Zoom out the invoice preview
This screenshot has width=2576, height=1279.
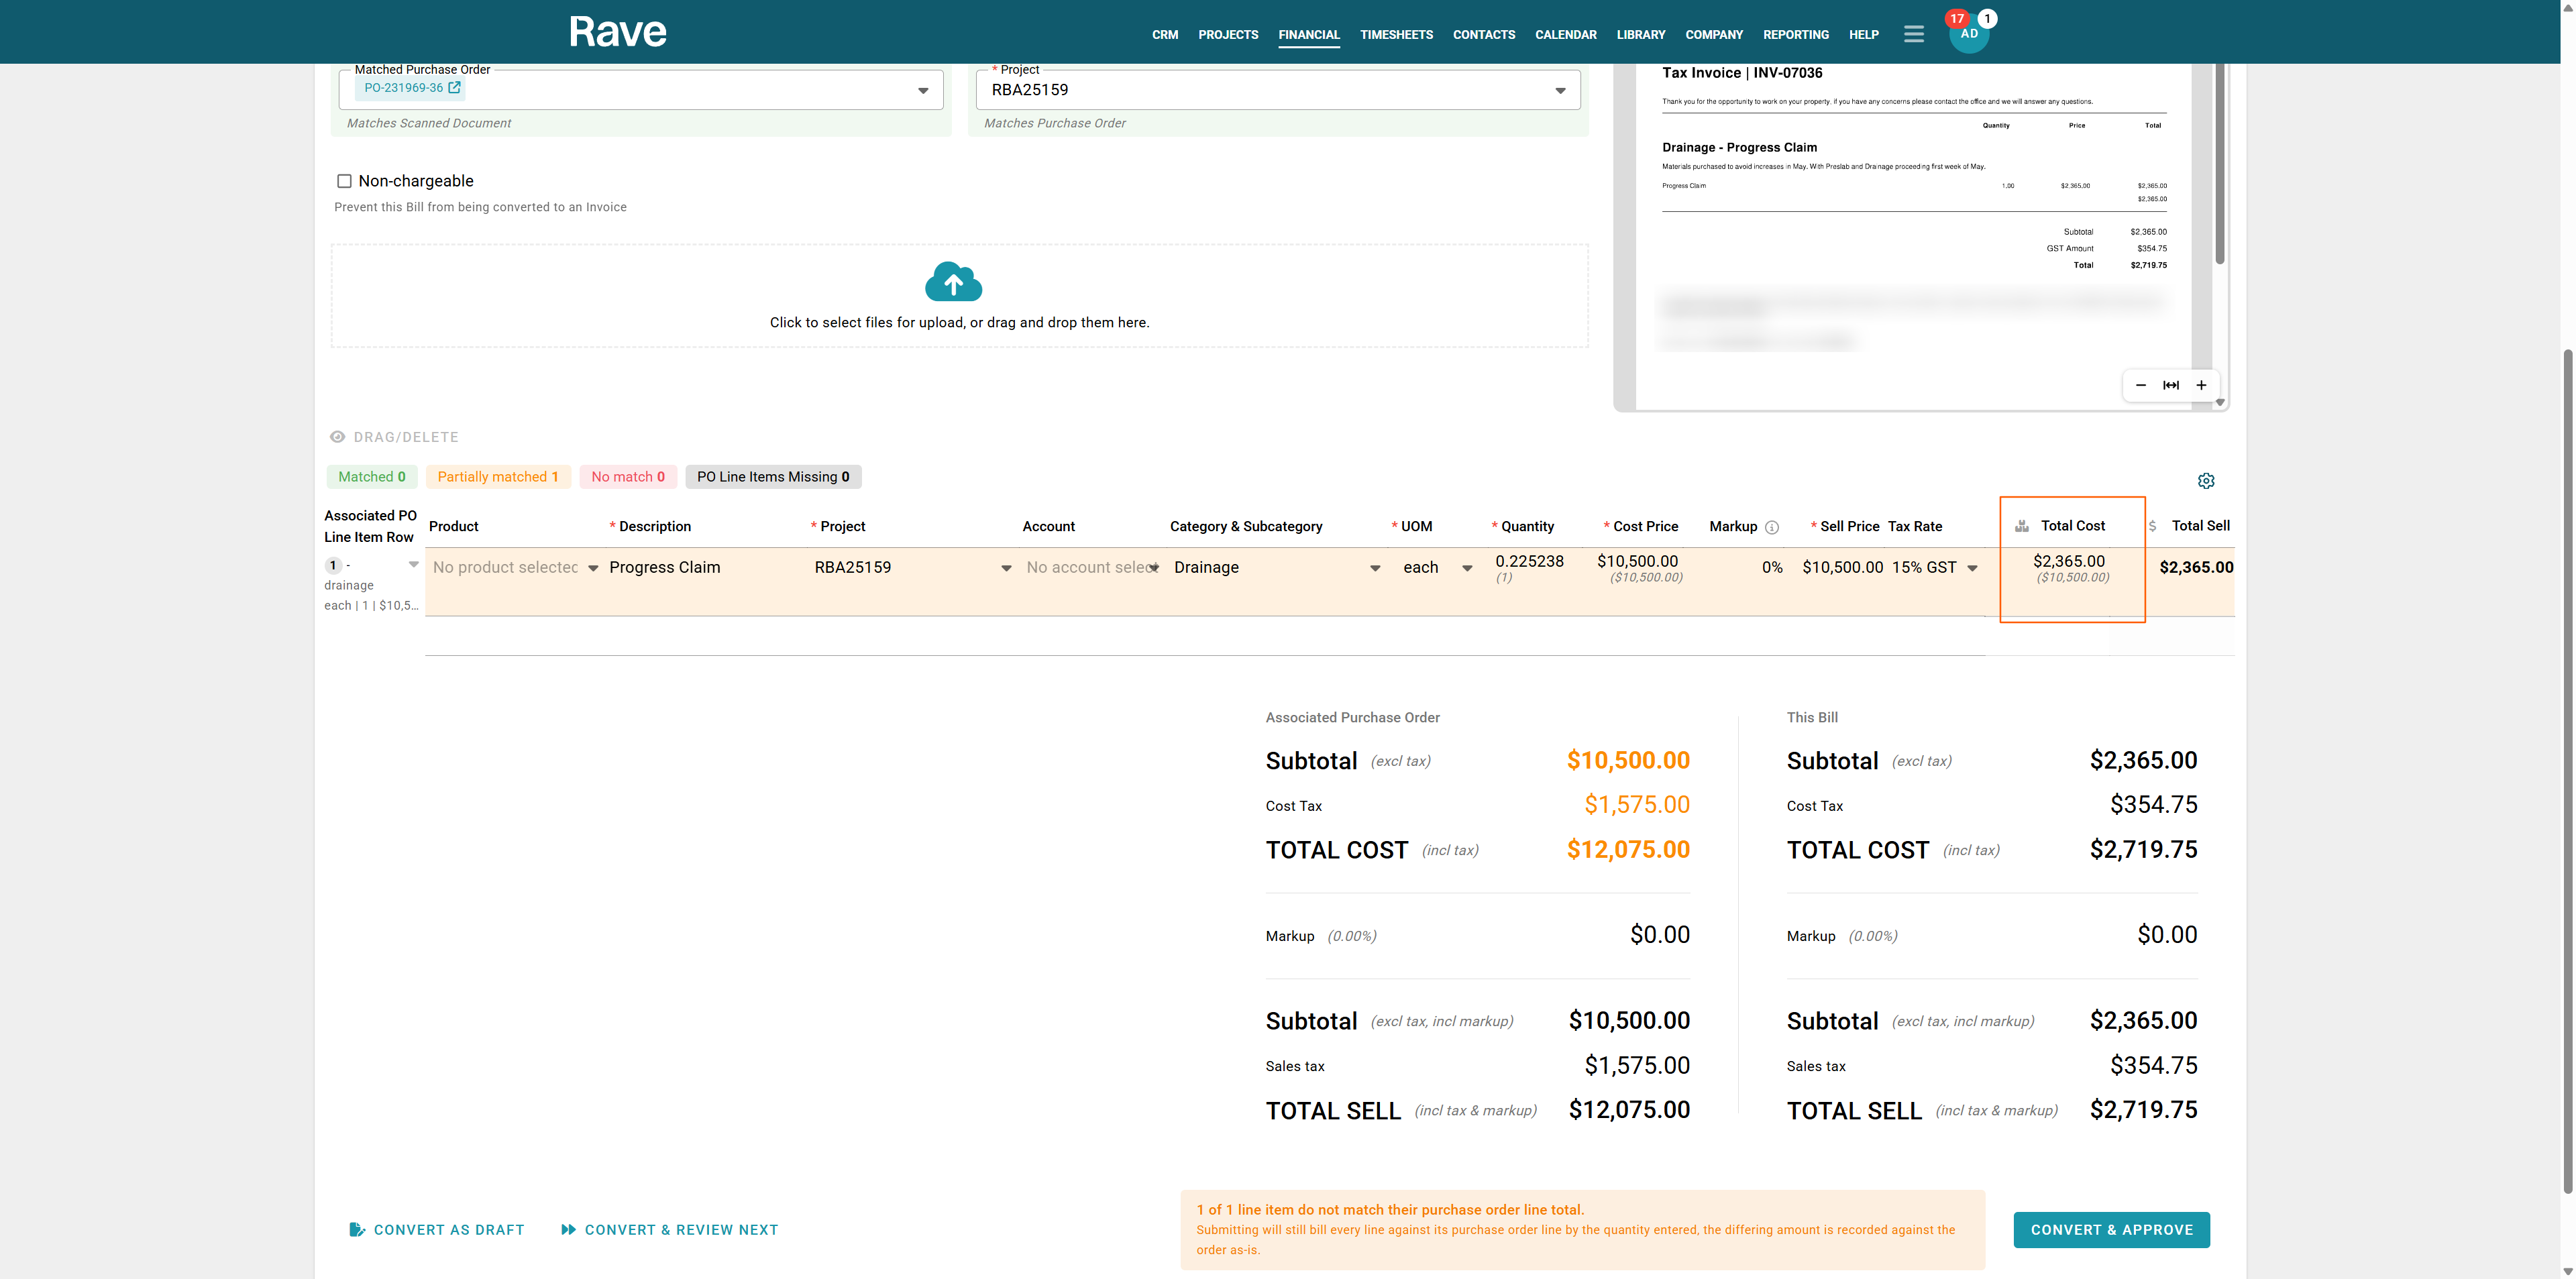2141,385
